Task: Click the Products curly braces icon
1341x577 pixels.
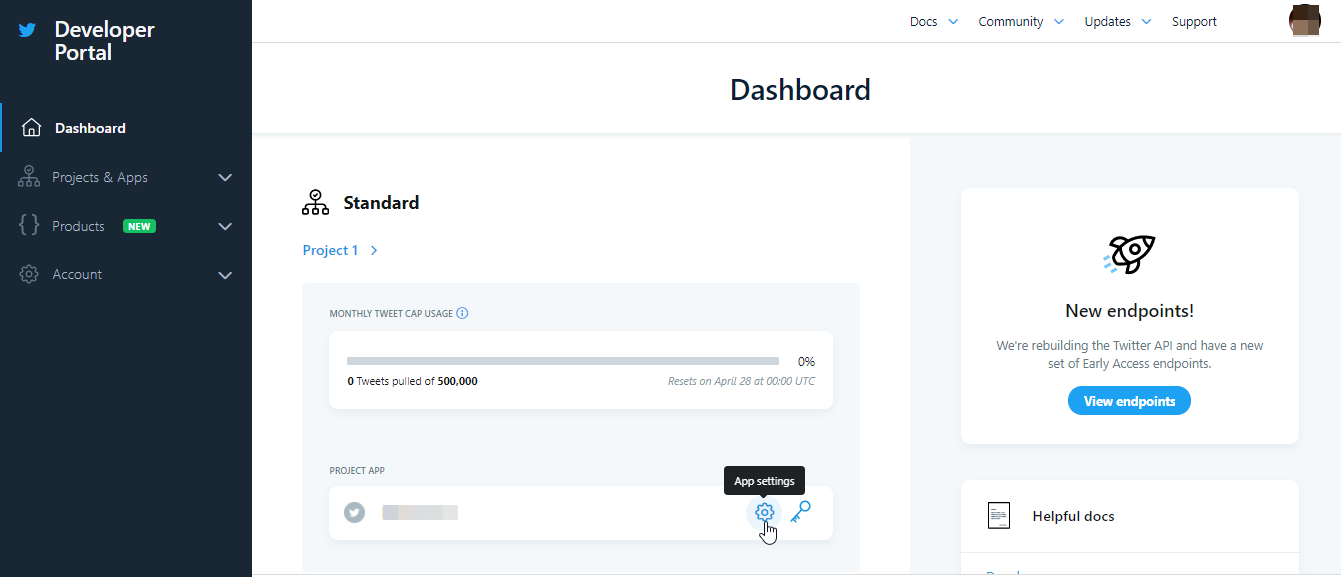Action: tap(29, 226)
